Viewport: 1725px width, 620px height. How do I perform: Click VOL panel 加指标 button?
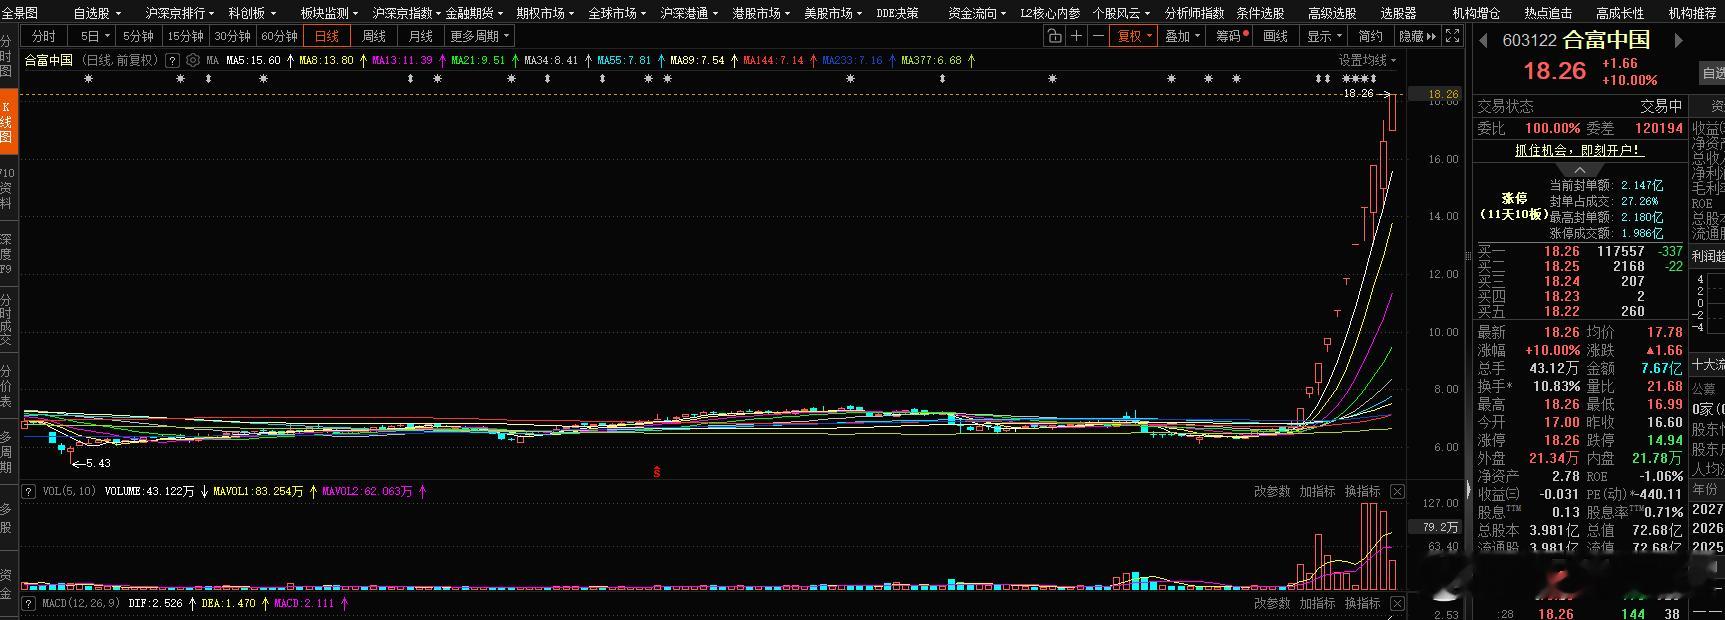pos(1317,491)
